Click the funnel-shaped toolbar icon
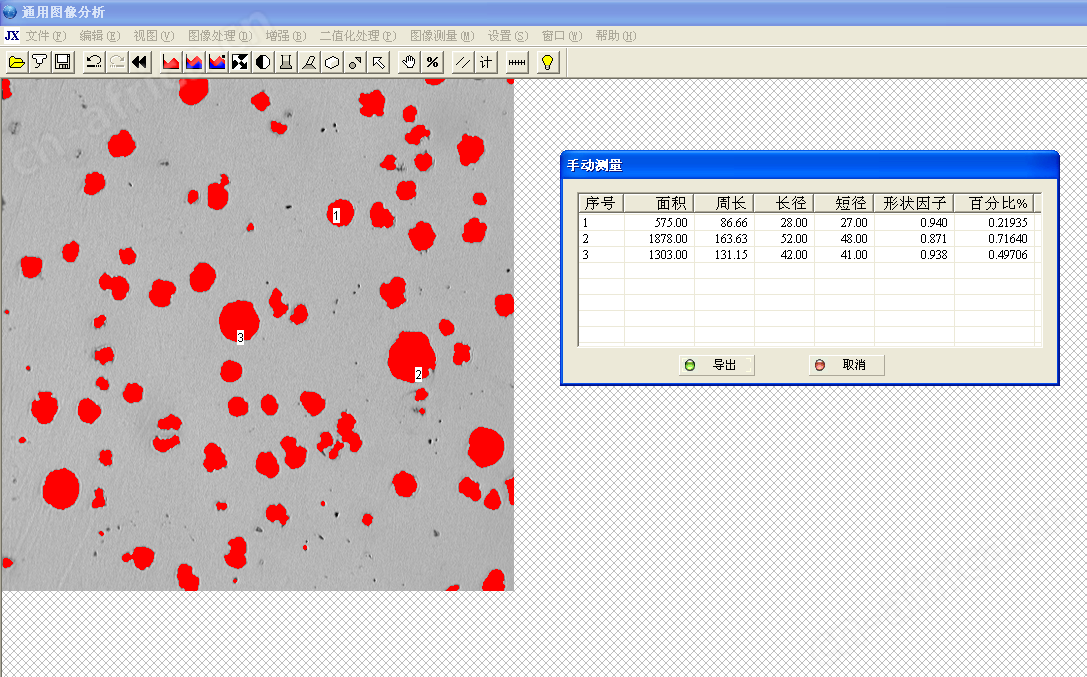 (x=40, y=62)
